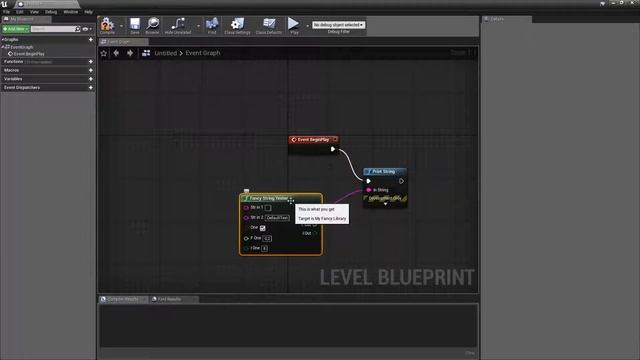Open the Window menu
This screenshot has height=360, width=640.
(x=71, y=12)
